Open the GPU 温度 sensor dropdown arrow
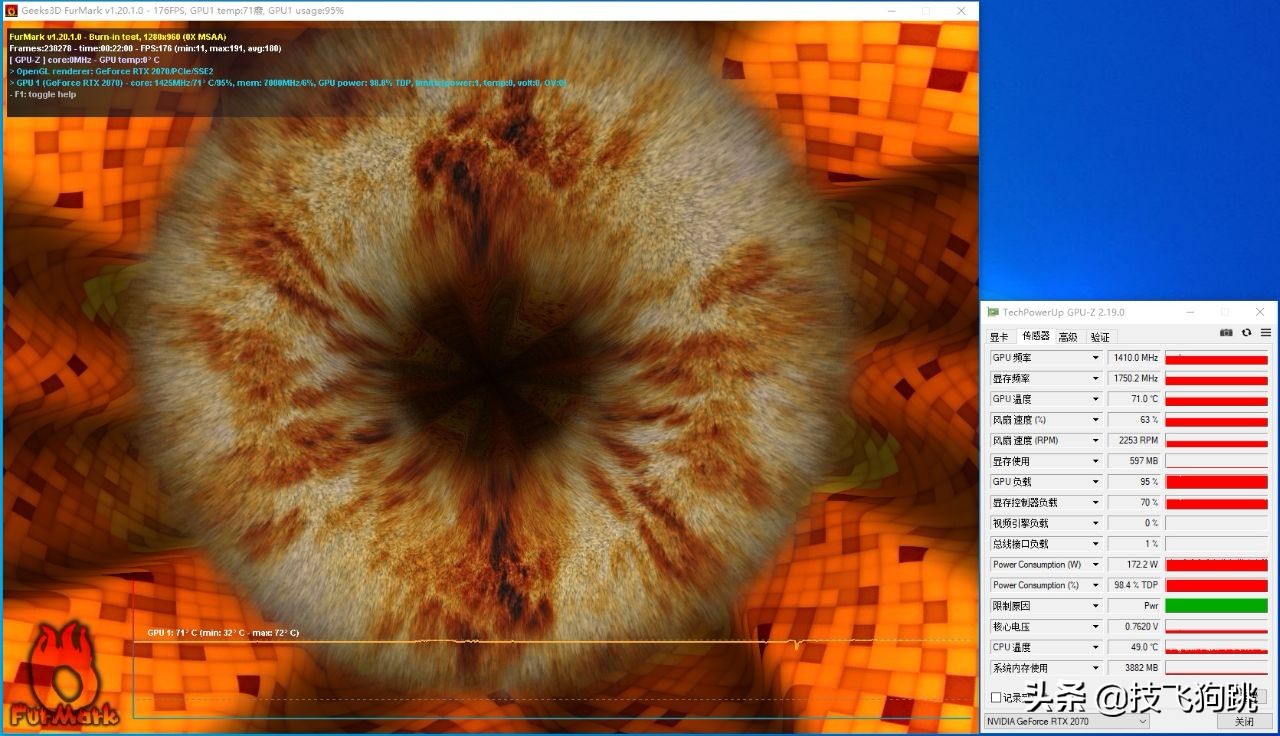Viewport: 1280px width, 736px height. click(x=1094, y=399)
